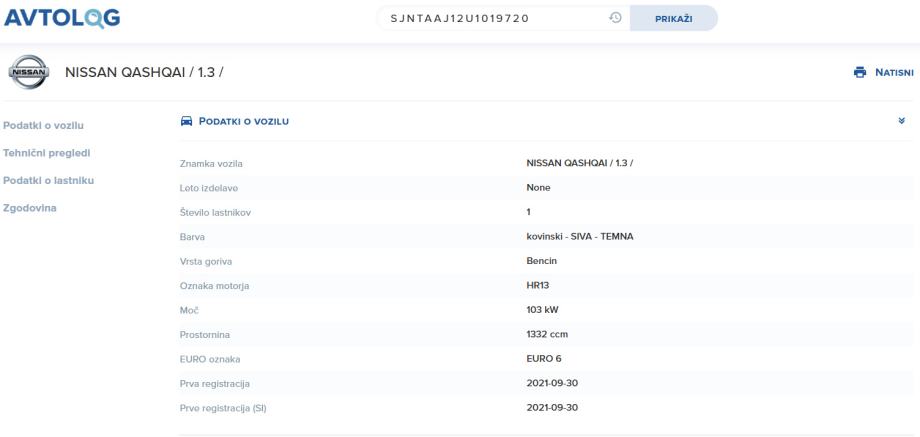
Task: Click the page title NISSAN QASHQAI / 1.3 /
Action: (x=144, y=73)
